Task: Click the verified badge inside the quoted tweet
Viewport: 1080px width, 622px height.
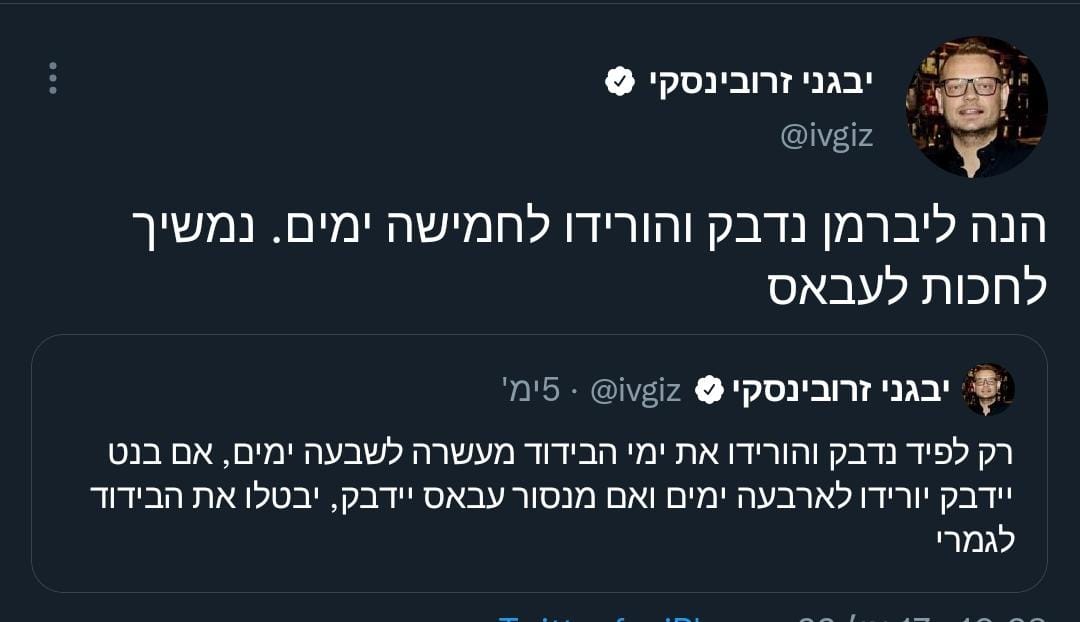Action: tap(708, 390)
